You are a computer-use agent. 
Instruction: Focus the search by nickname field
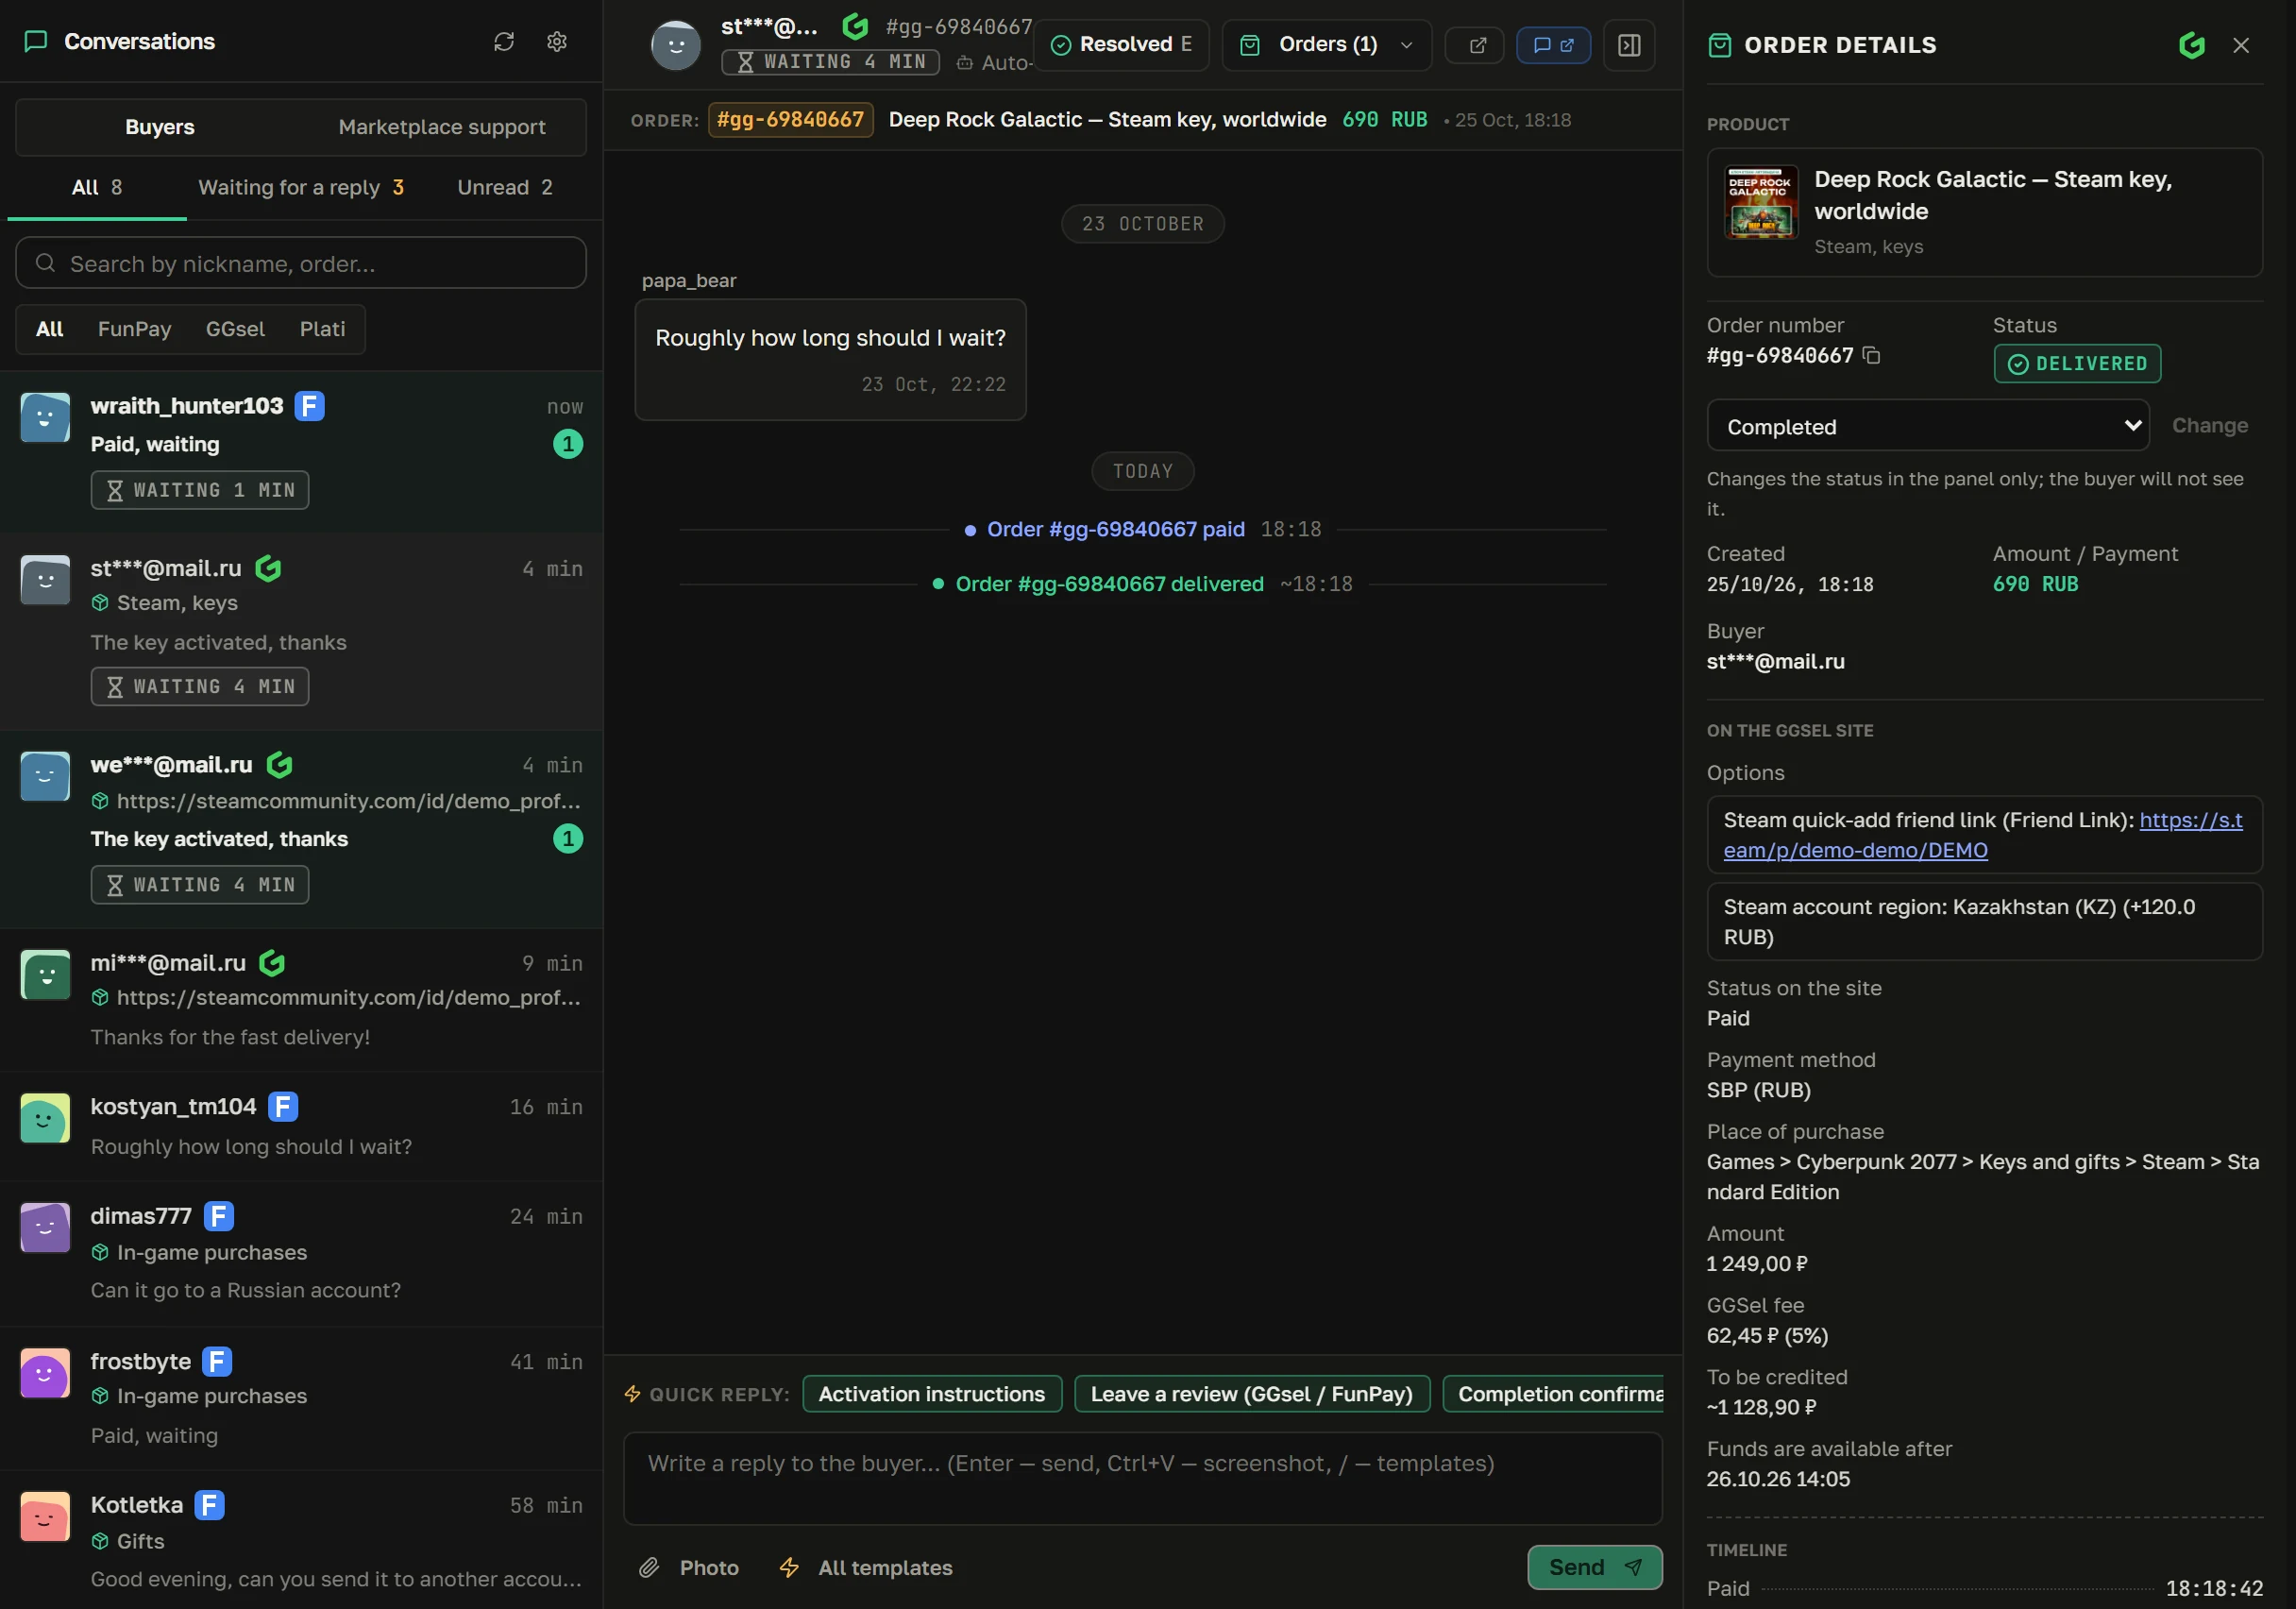pos(300,263)
